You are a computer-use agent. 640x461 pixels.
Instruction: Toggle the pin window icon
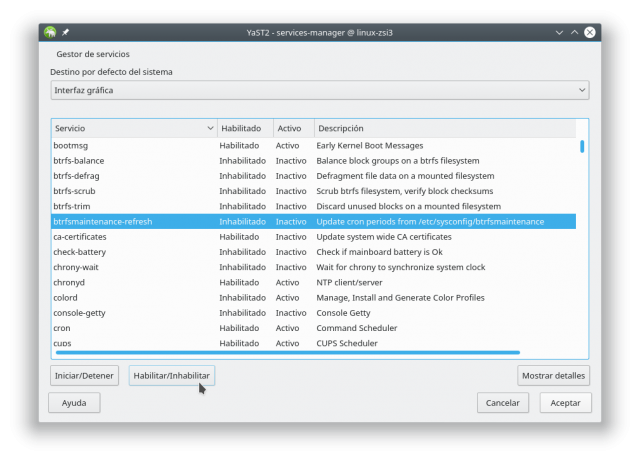[x=65, y=32]
